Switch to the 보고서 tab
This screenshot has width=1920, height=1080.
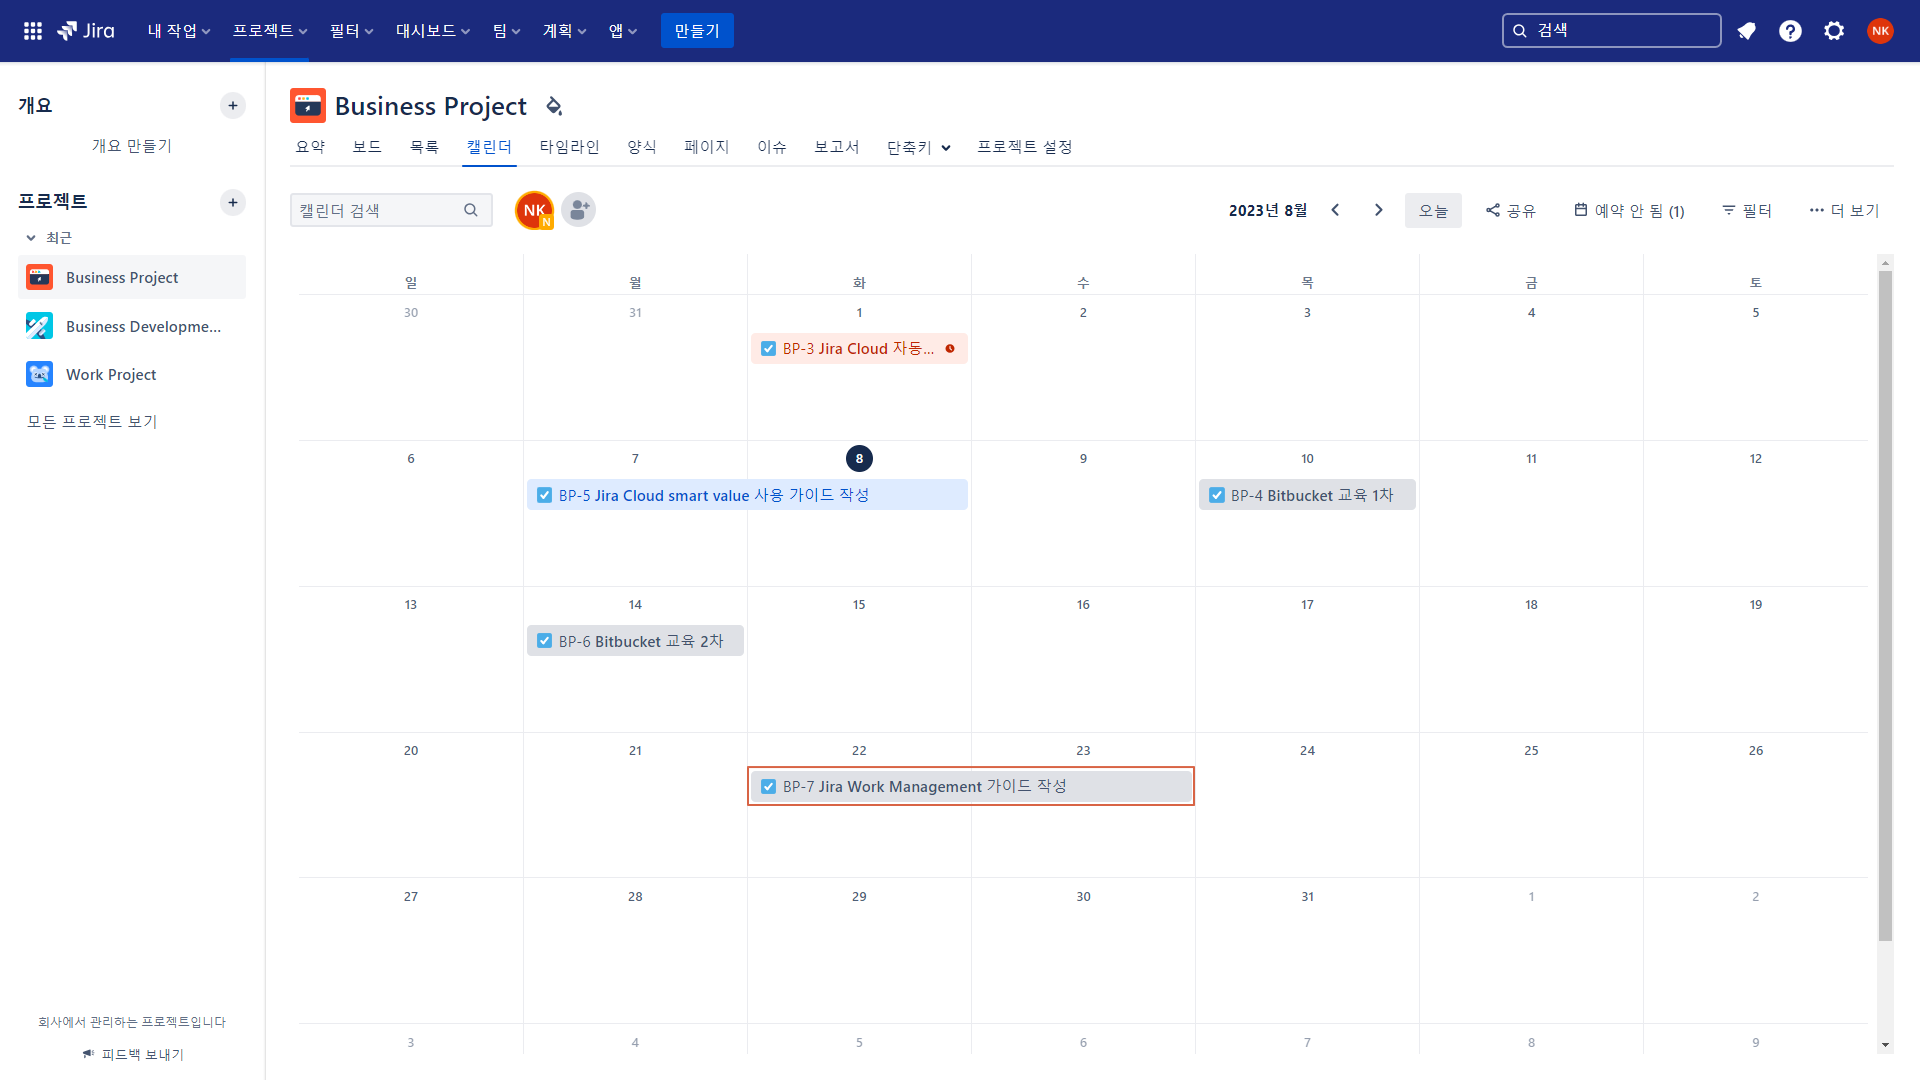(837, 147)
